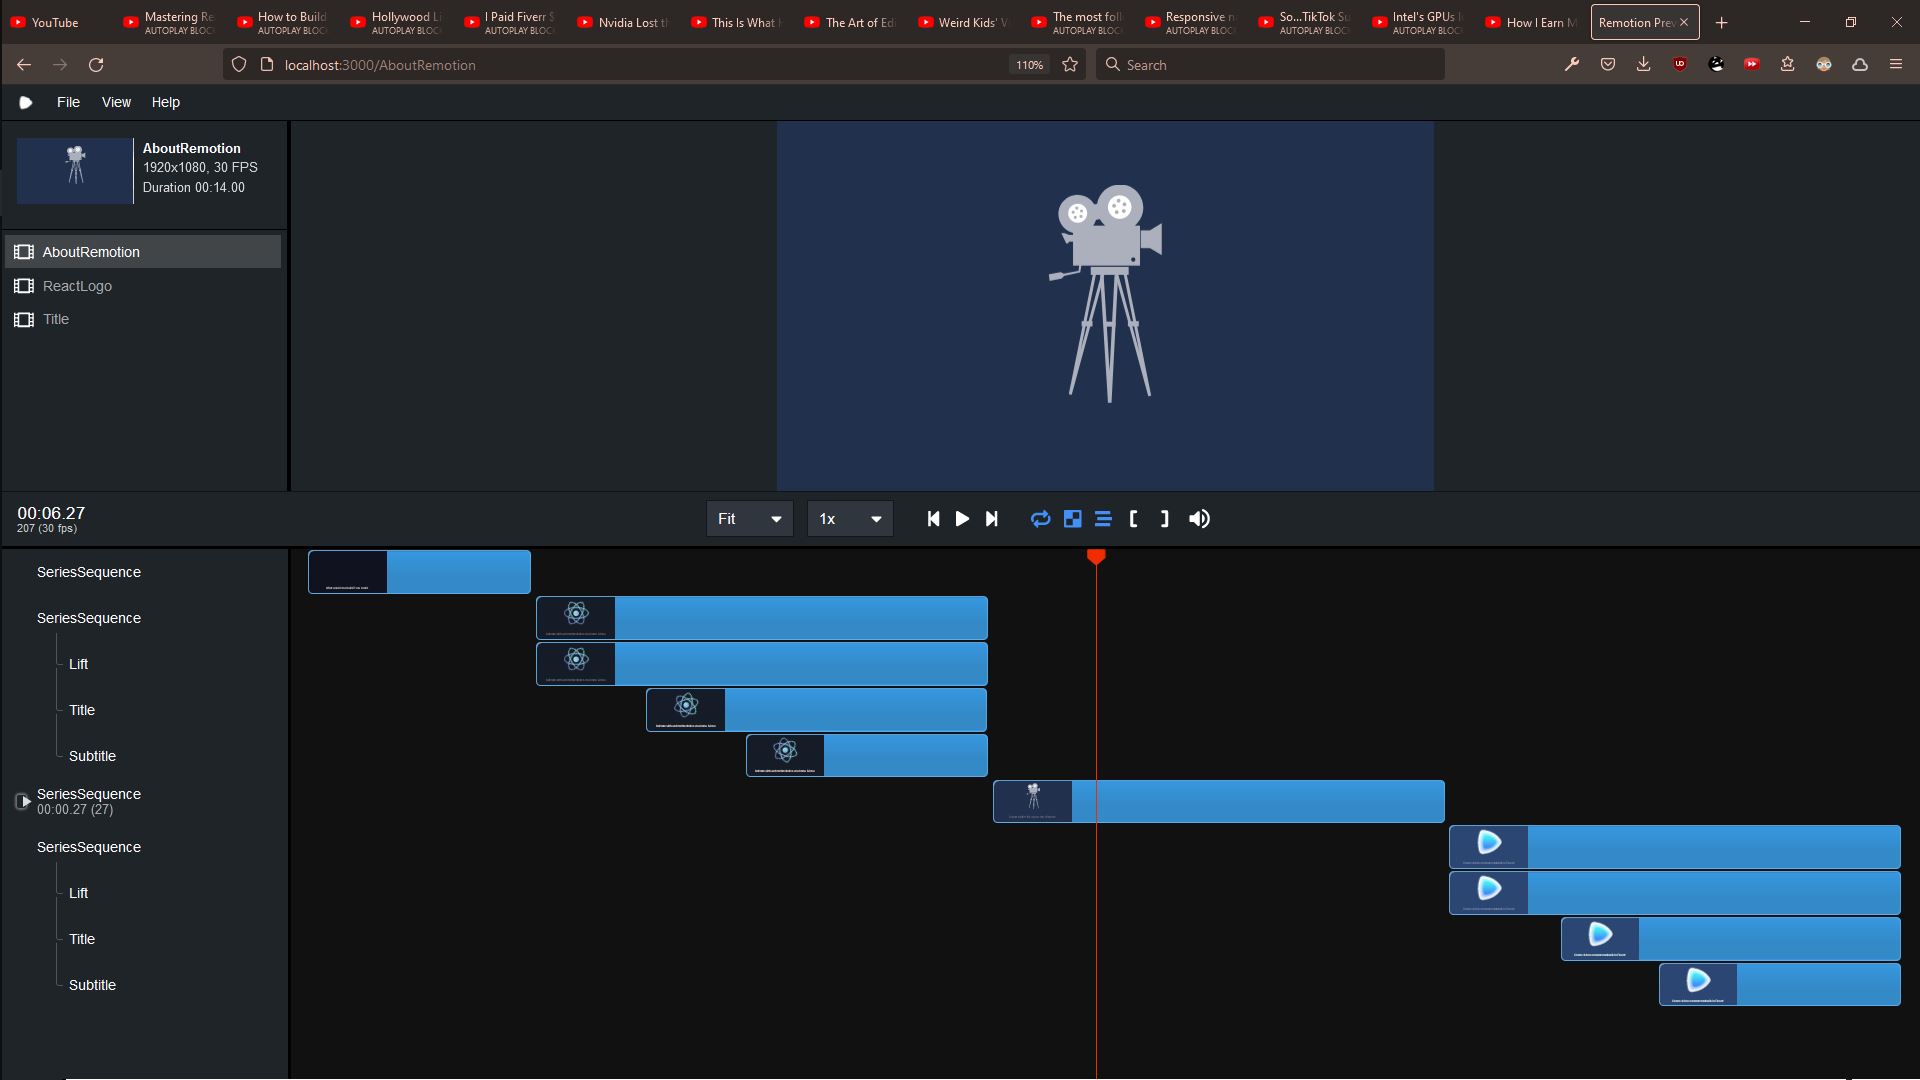Click the Remotion logo icon in menu bar

[26, 102]
